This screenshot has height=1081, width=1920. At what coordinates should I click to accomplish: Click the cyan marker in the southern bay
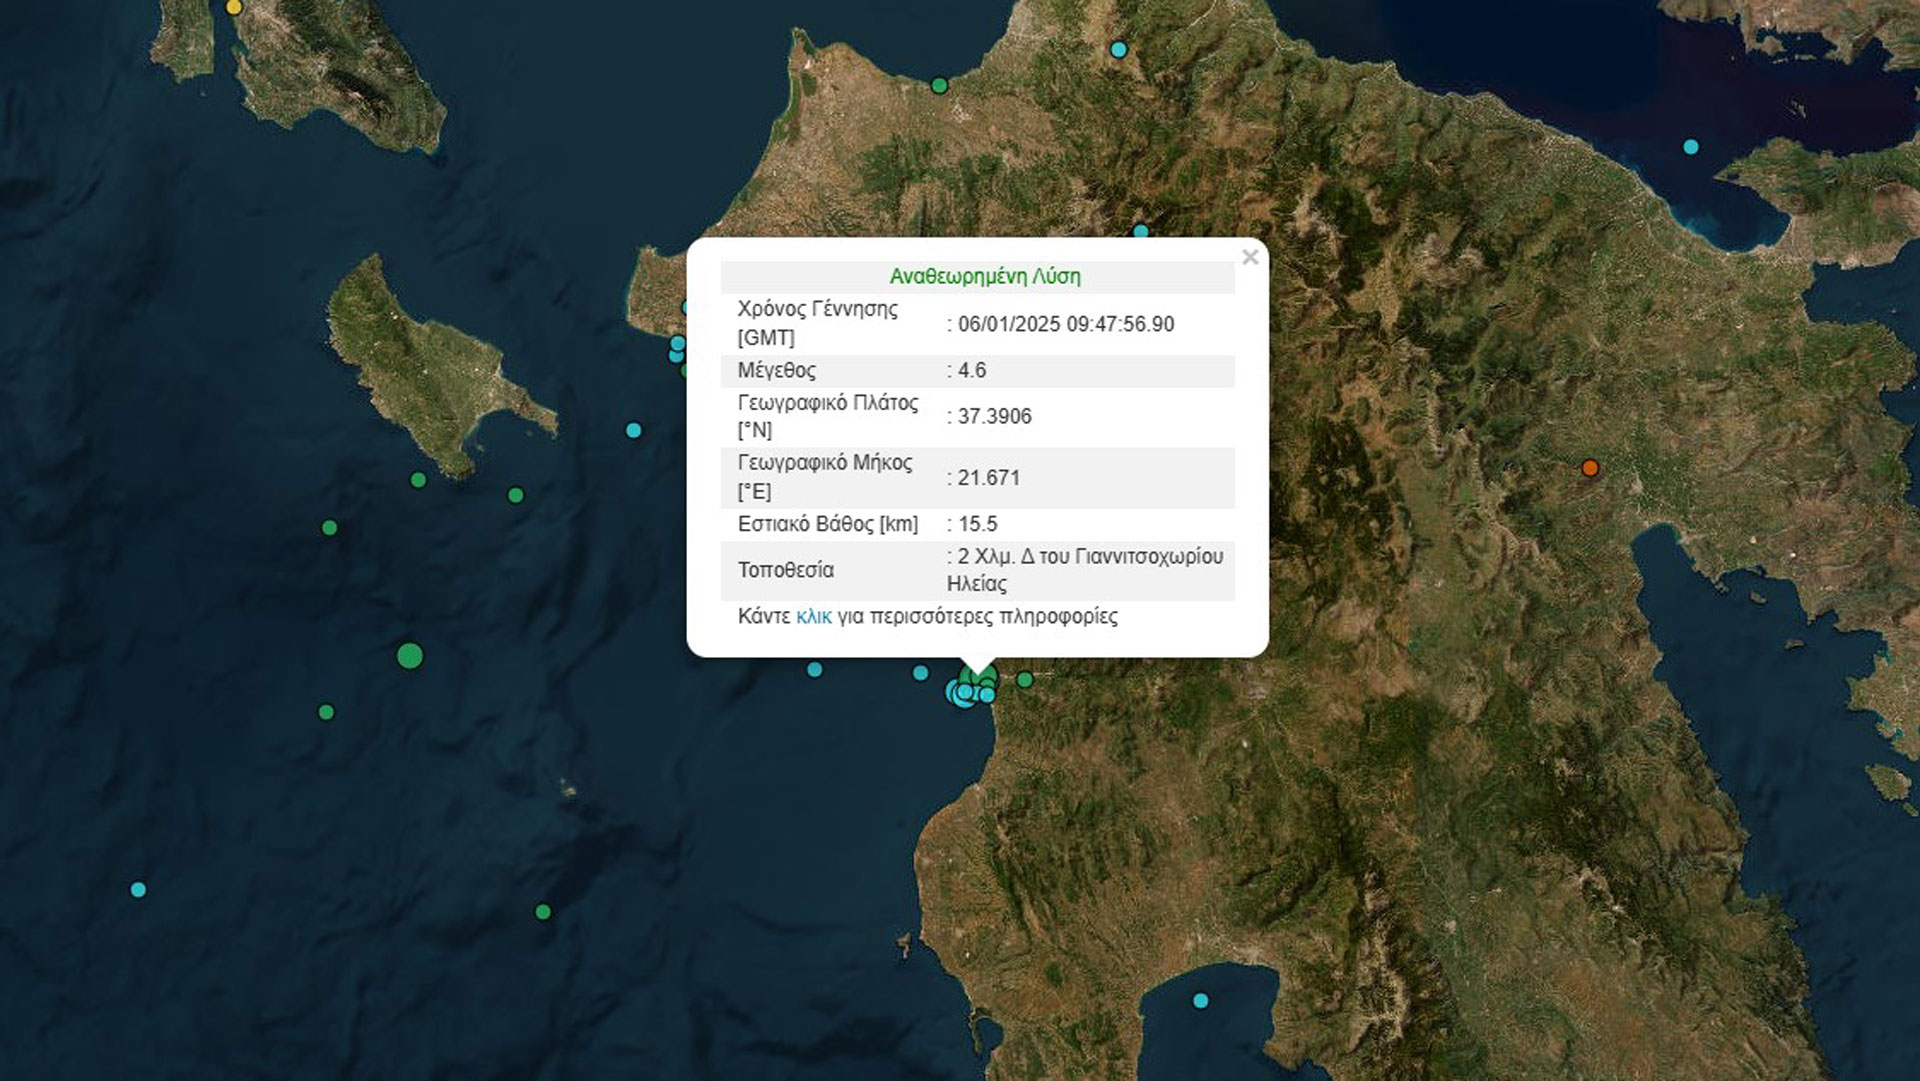[x=1201, y=1001]
